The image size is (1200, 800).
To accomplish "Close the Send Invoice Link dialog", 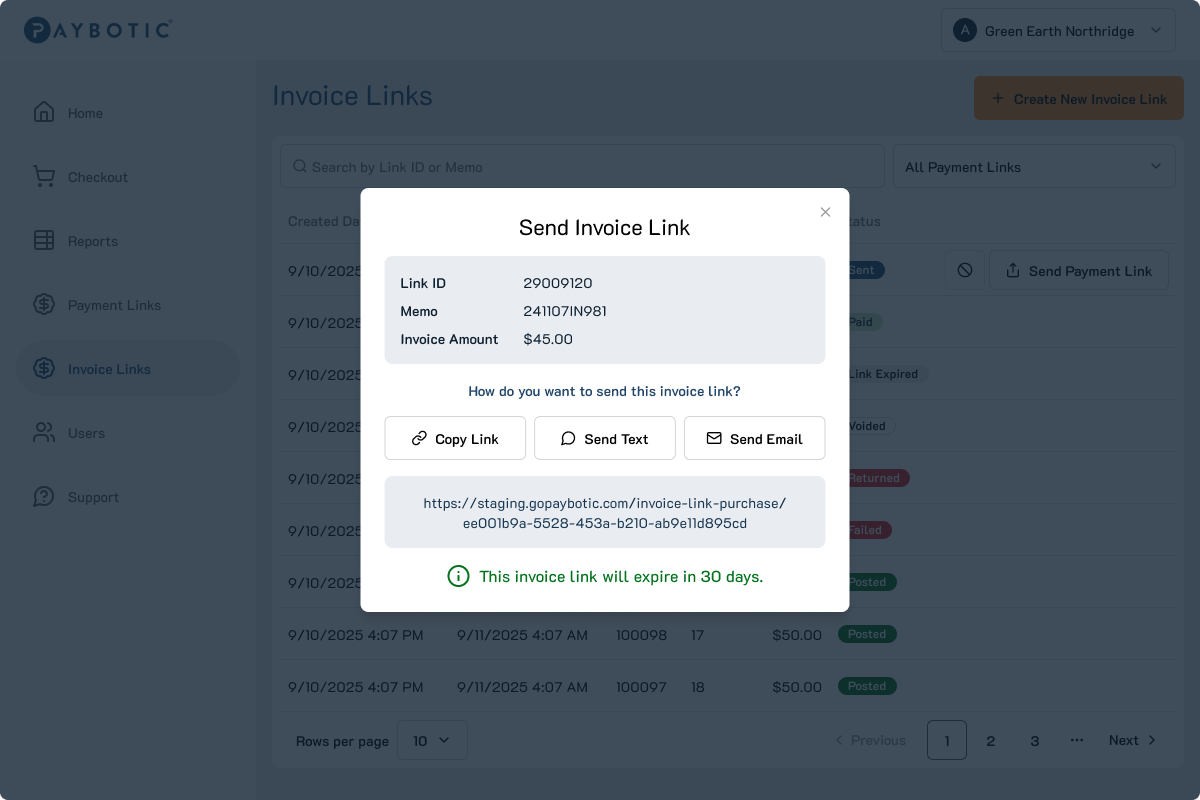I will [825, 212].
